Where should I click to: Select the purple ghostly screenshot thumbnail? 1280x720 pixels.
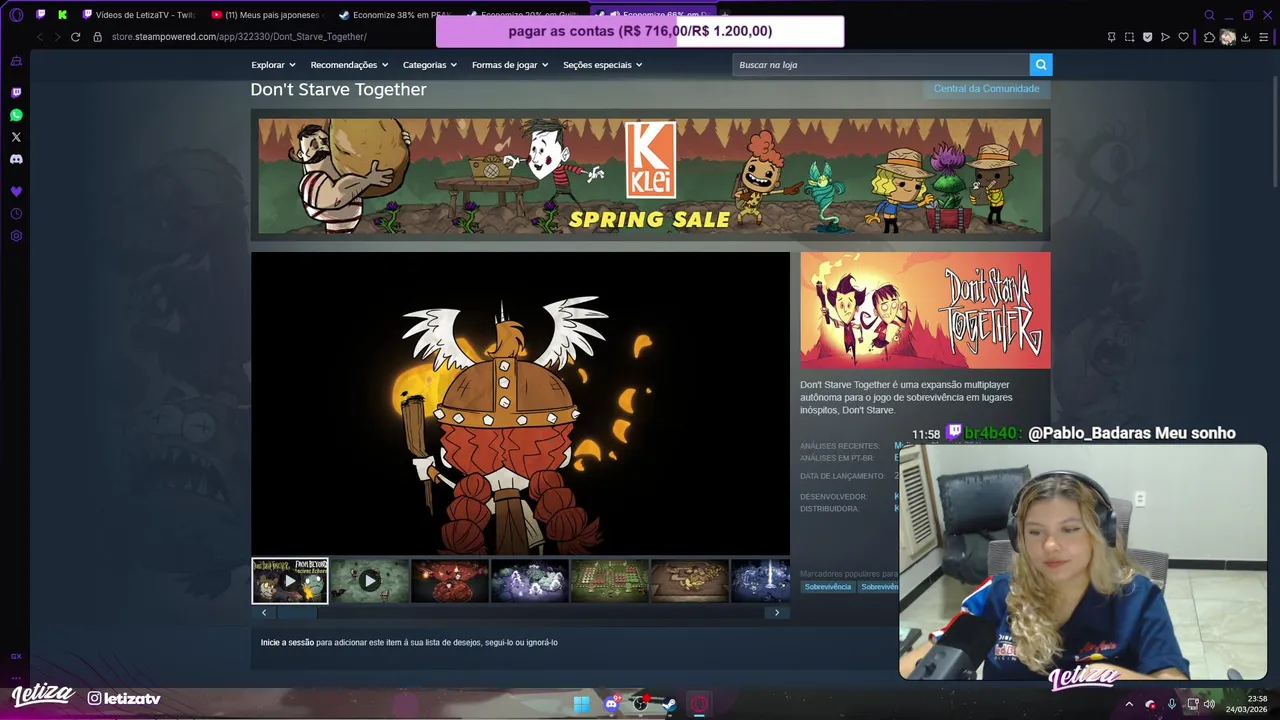[530, 581]
